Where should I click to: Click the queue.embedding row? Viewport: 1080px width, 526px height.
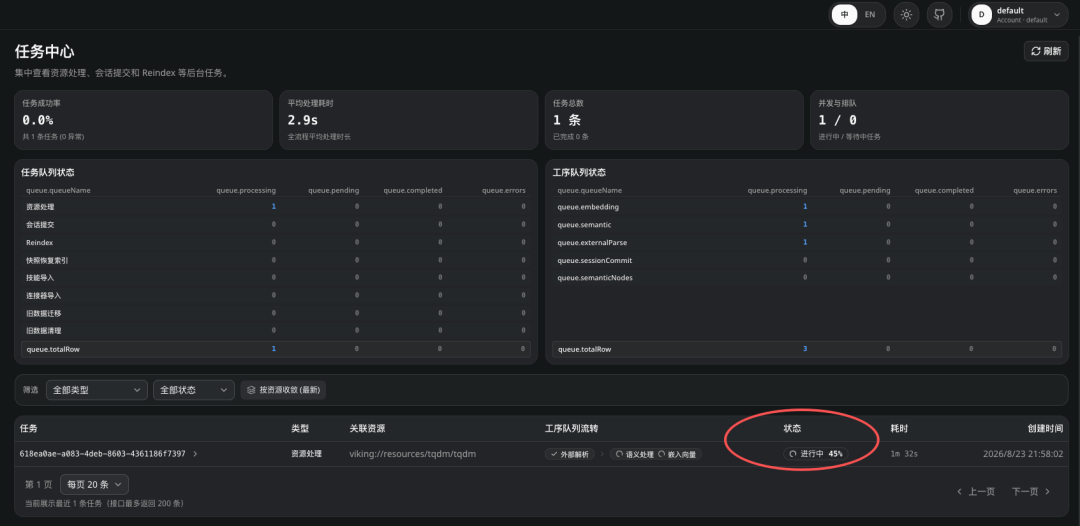click(x=807, y=207)
